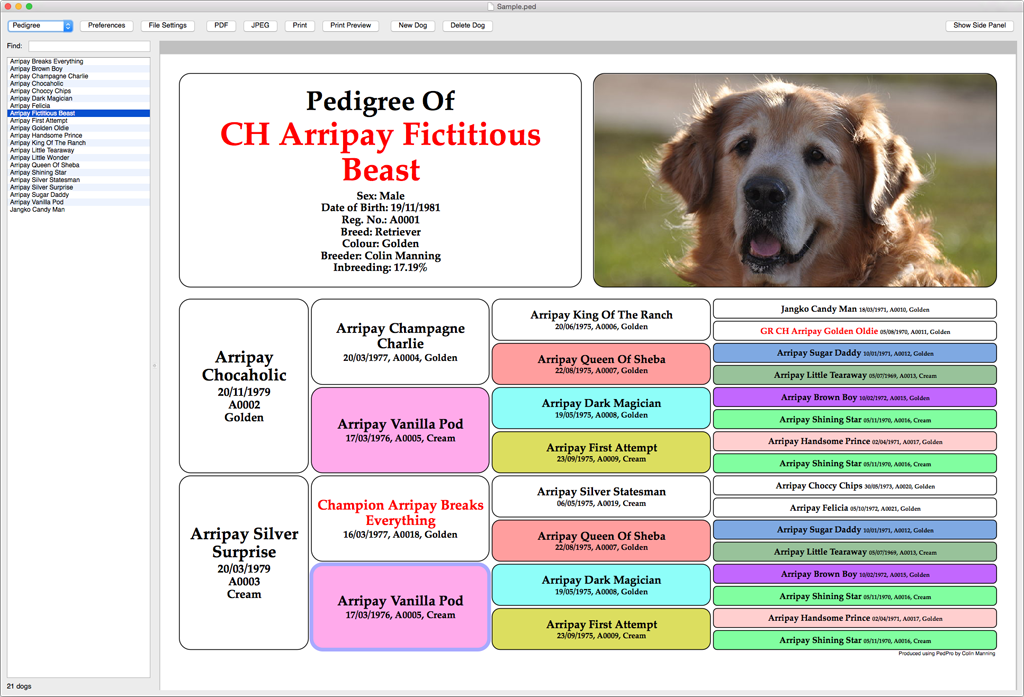This screenshot has width=1024, height=697.
Task: Click the pink Arripay Vanilla Pod pedigree box
Action: point(399,428)
